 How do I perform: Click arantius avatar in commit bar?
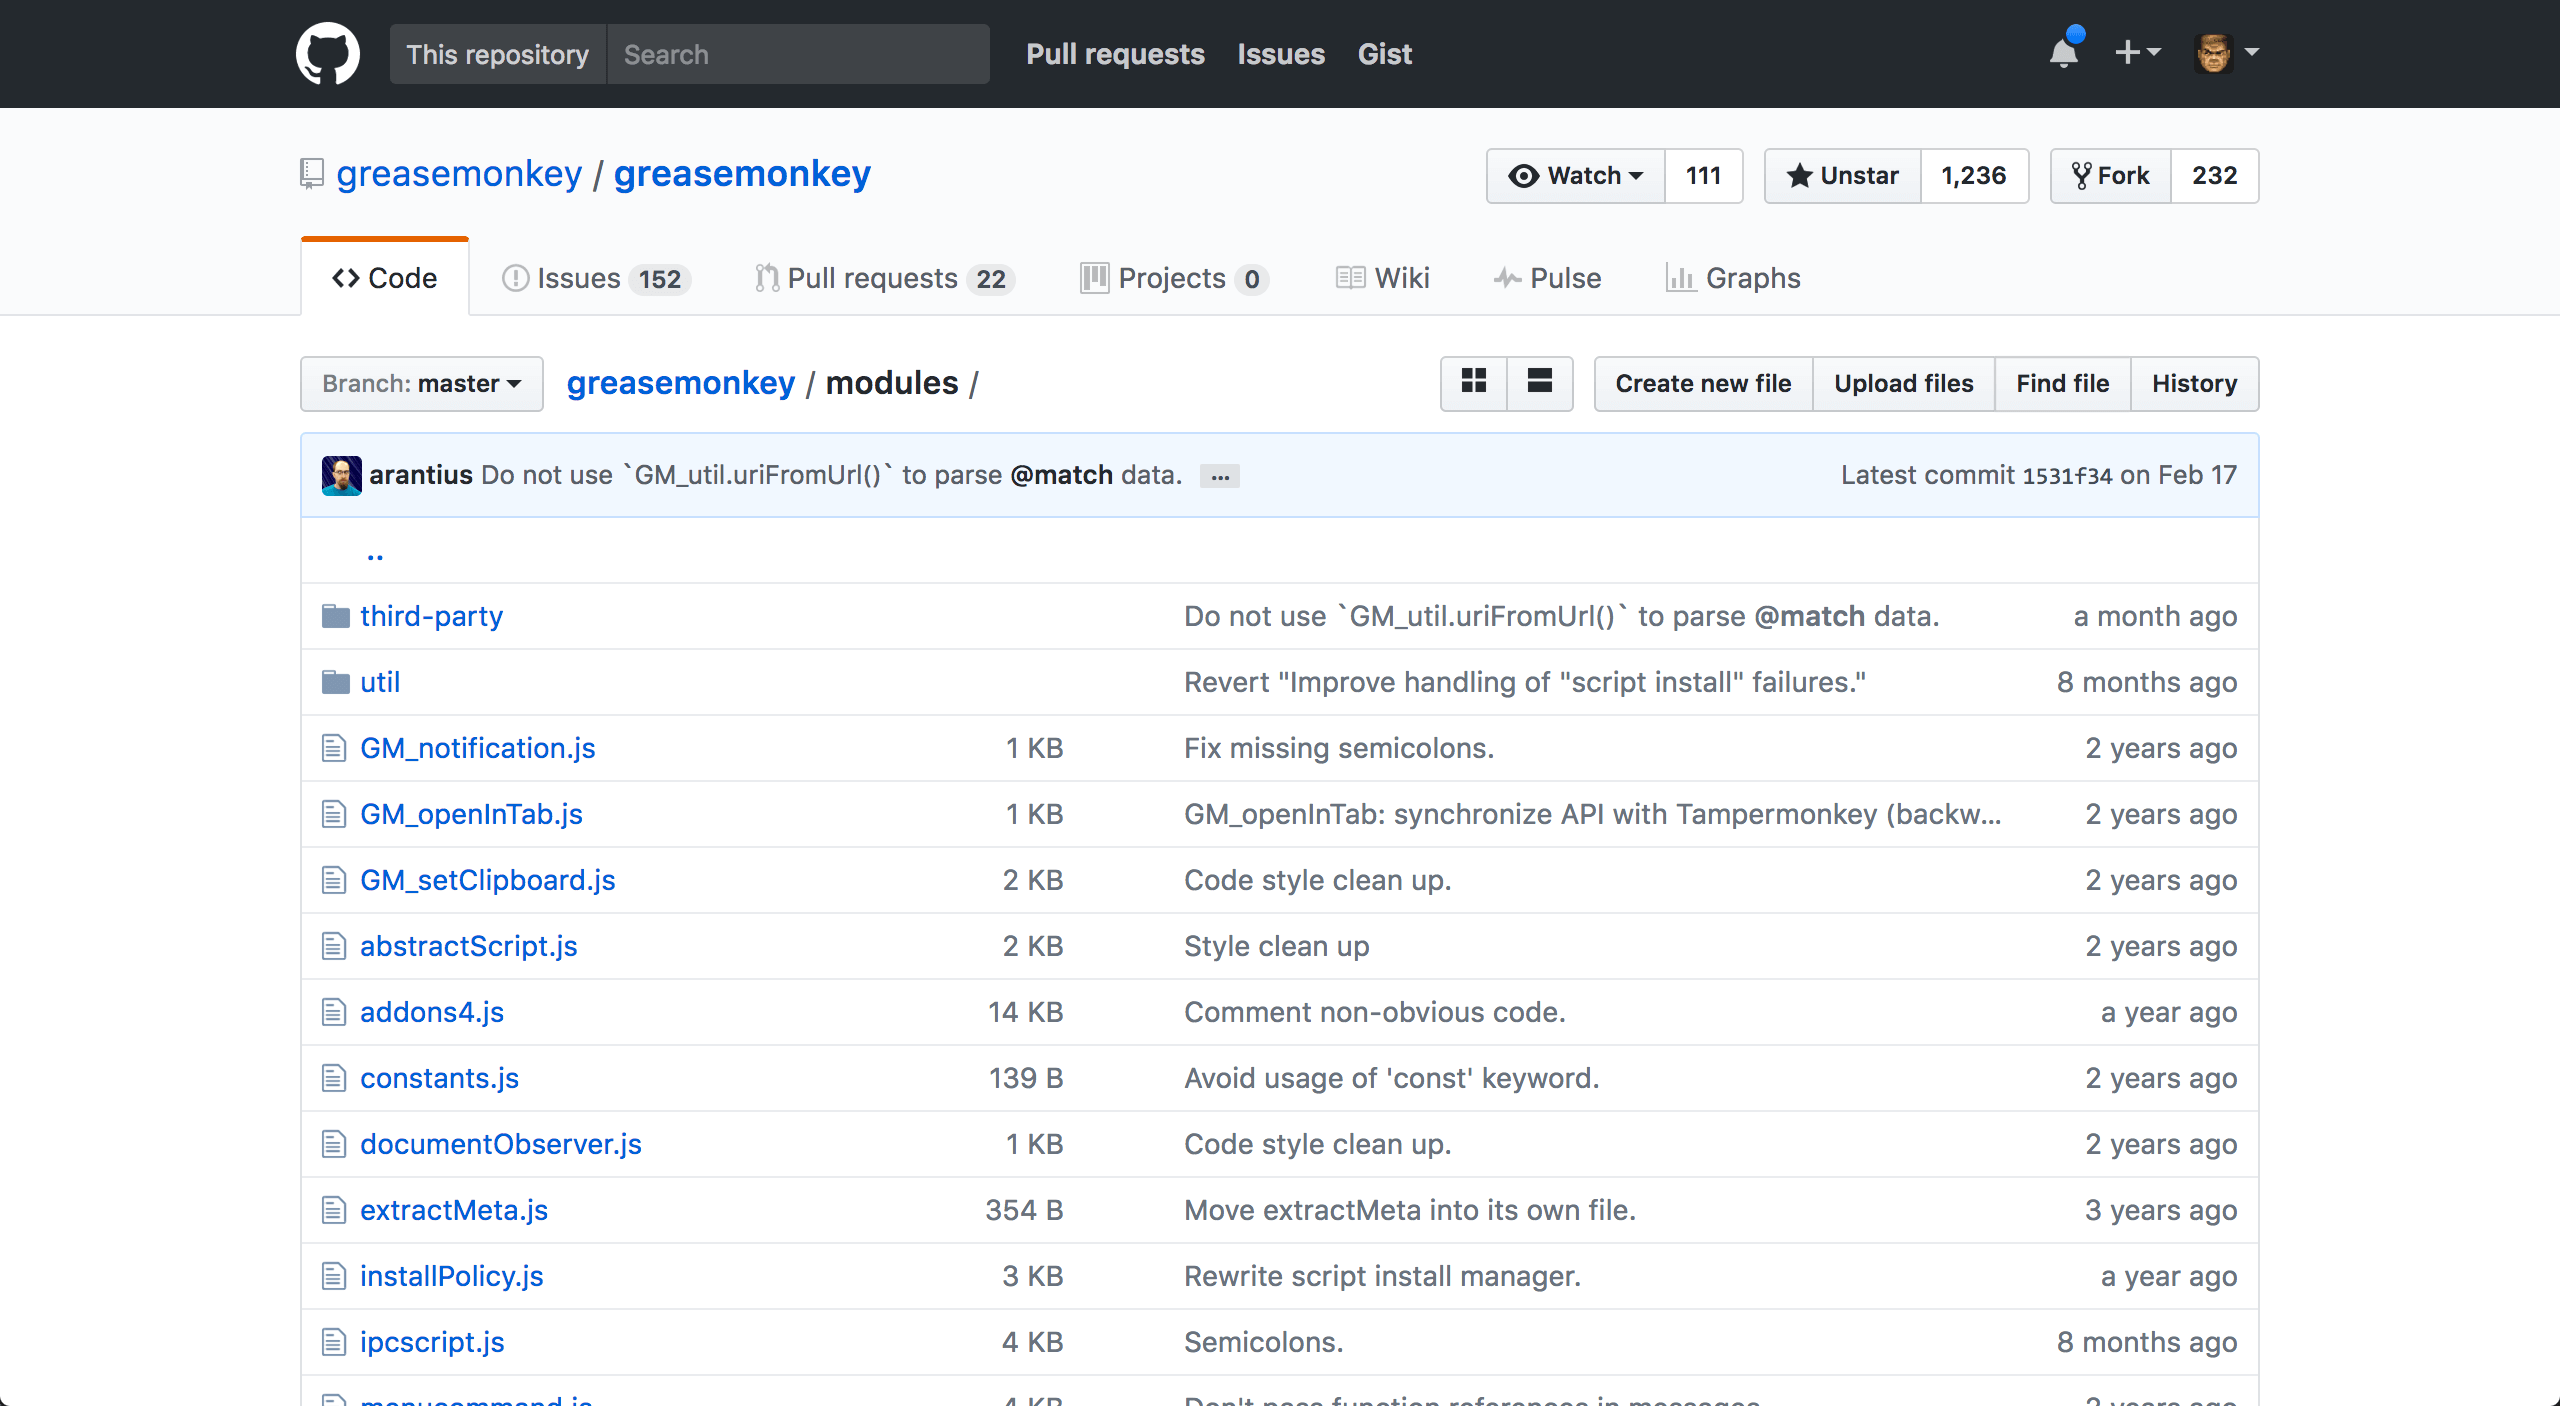click(341, 475)
